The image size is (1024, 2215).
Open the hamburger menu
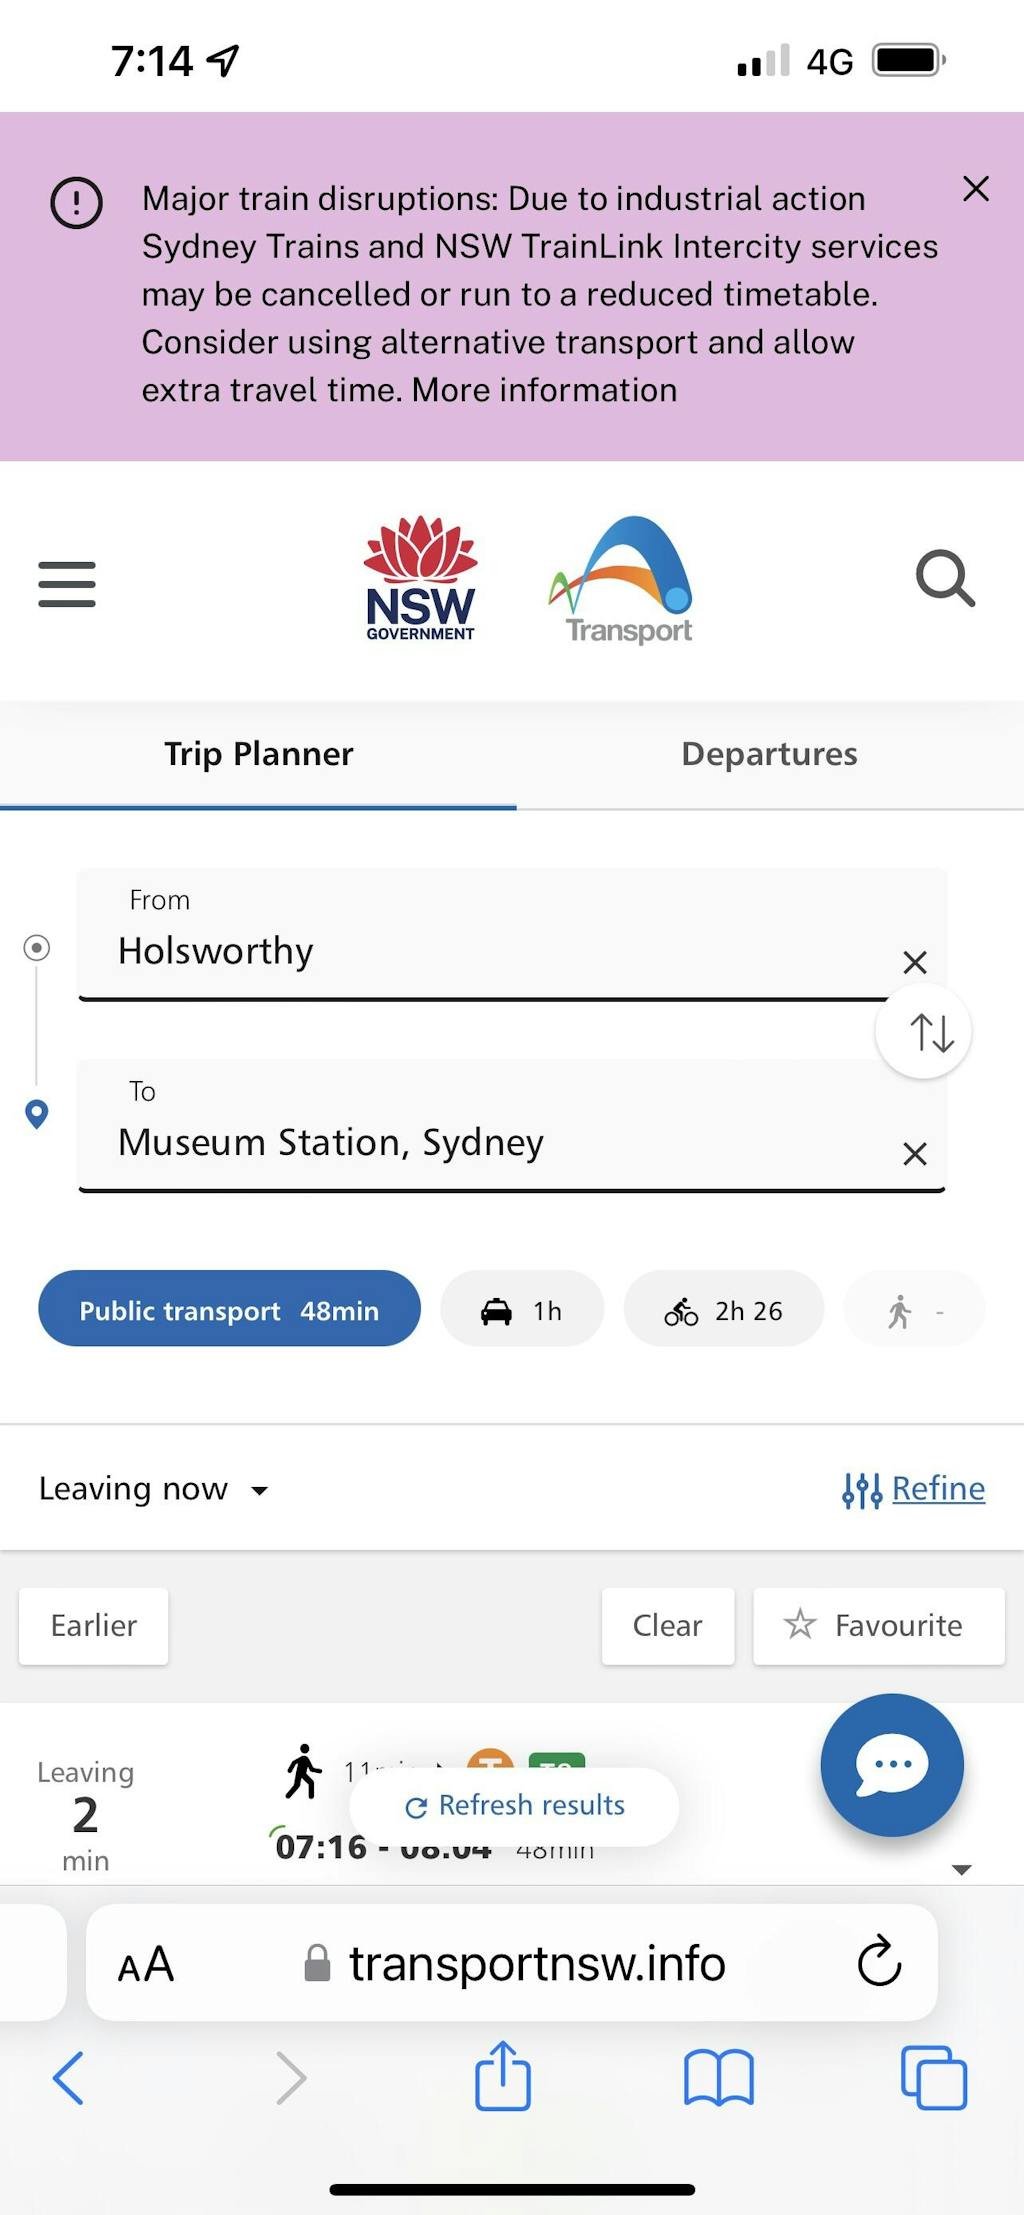(x=67, y=583)
